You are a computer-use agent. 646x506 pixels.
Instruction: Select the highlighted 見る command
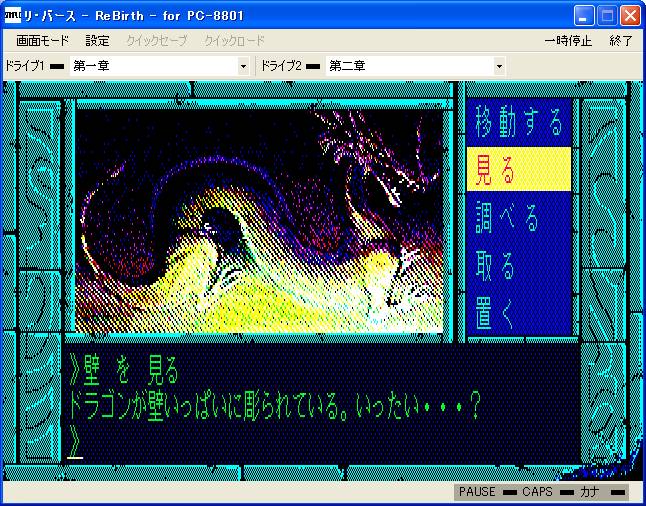coord(519,169)
